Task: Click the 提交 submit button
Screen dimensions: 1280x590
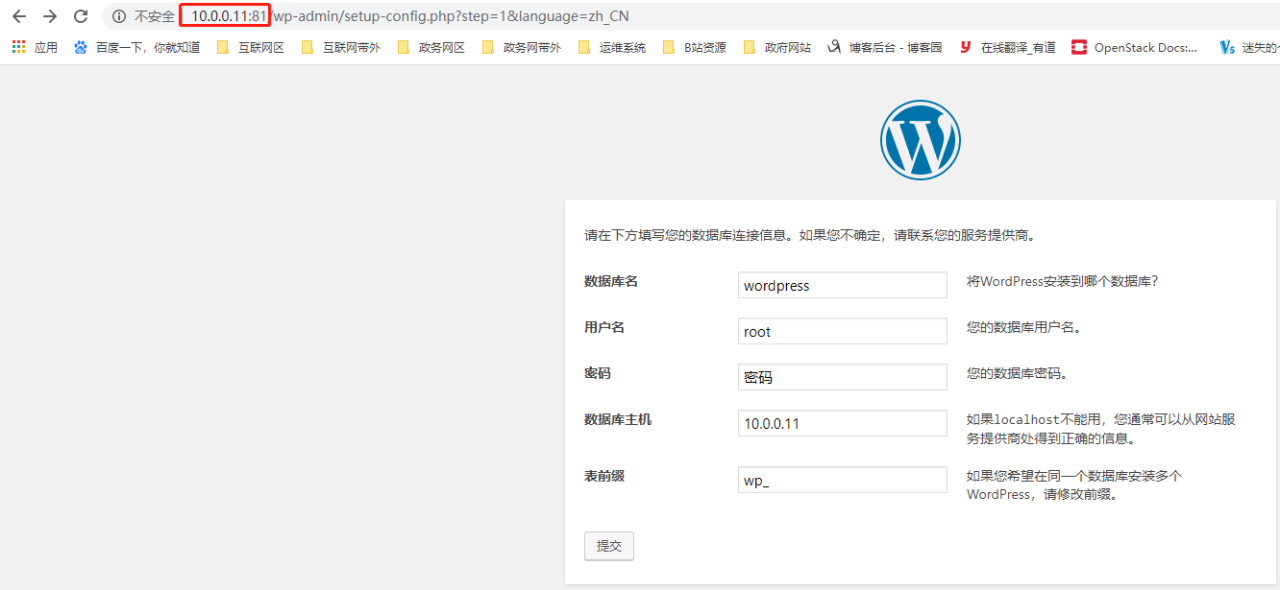Action: tap(609, 546)
